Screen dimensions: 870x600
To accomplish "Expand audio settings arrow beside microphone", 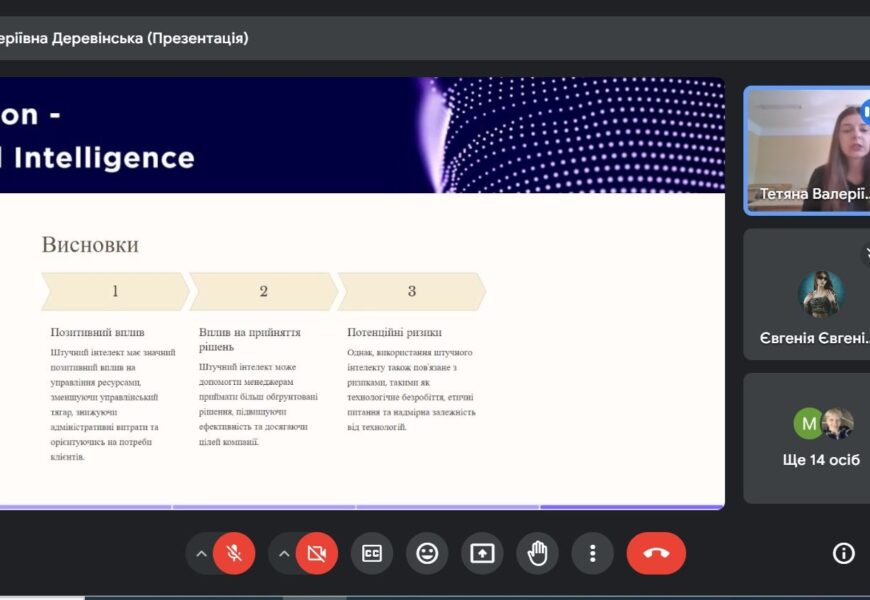I will pyautogui.click(x=201, y=553).
